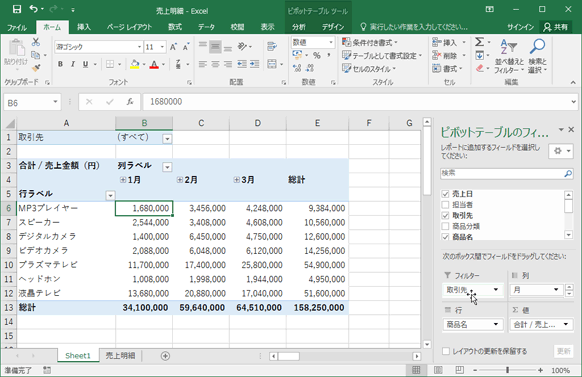Switch to page layout view icon in status bar
This screenshot has width=582, height=377.
438,370
